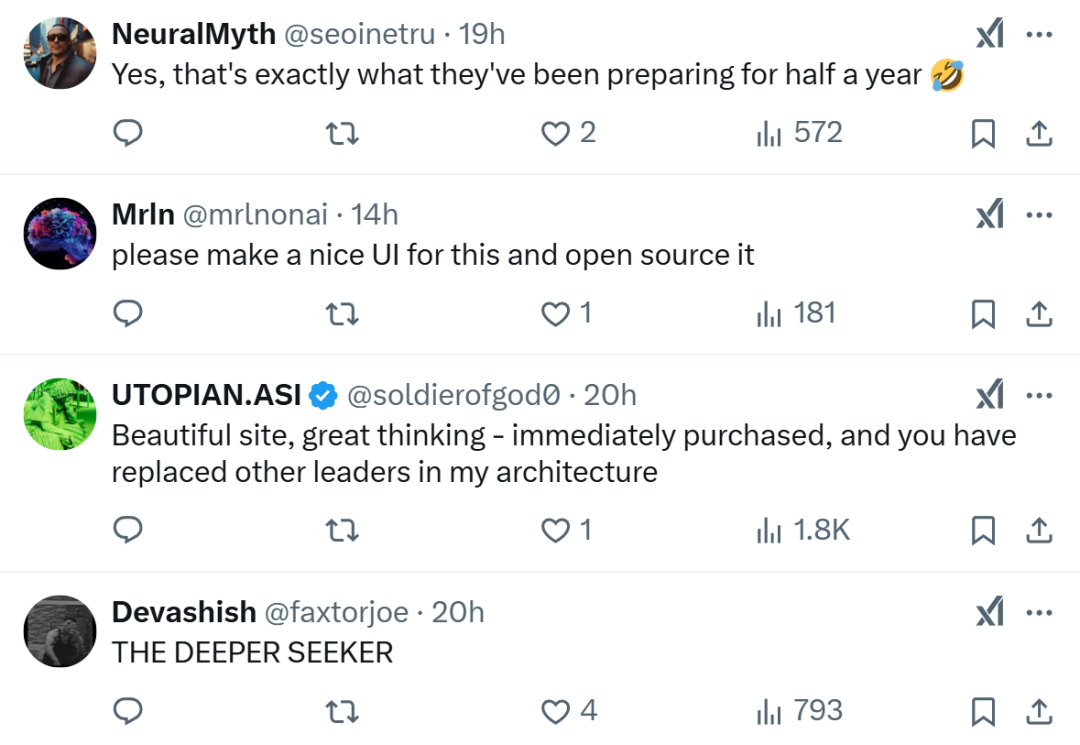This screenshot has width=1080, height=745.
Task: Bookmark Devashish's tweet
Action: tap(984, 711)
